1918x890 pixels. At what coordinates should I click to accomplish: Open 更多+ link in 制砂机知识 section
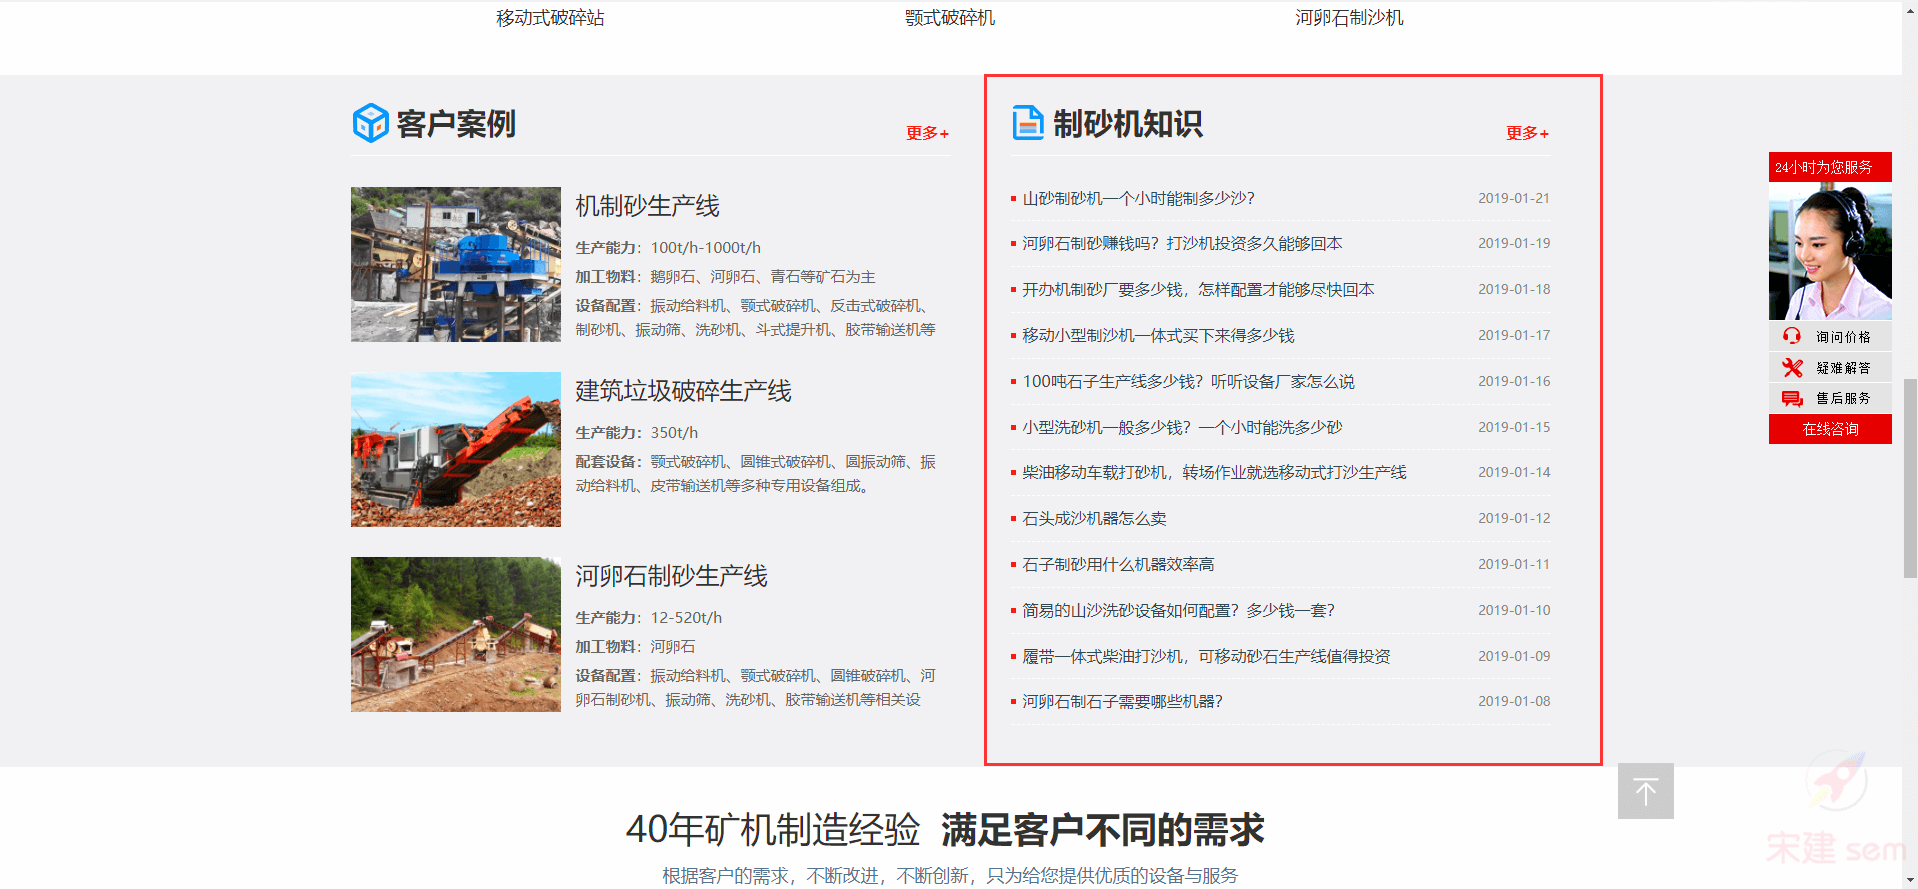pos(1527,133)
